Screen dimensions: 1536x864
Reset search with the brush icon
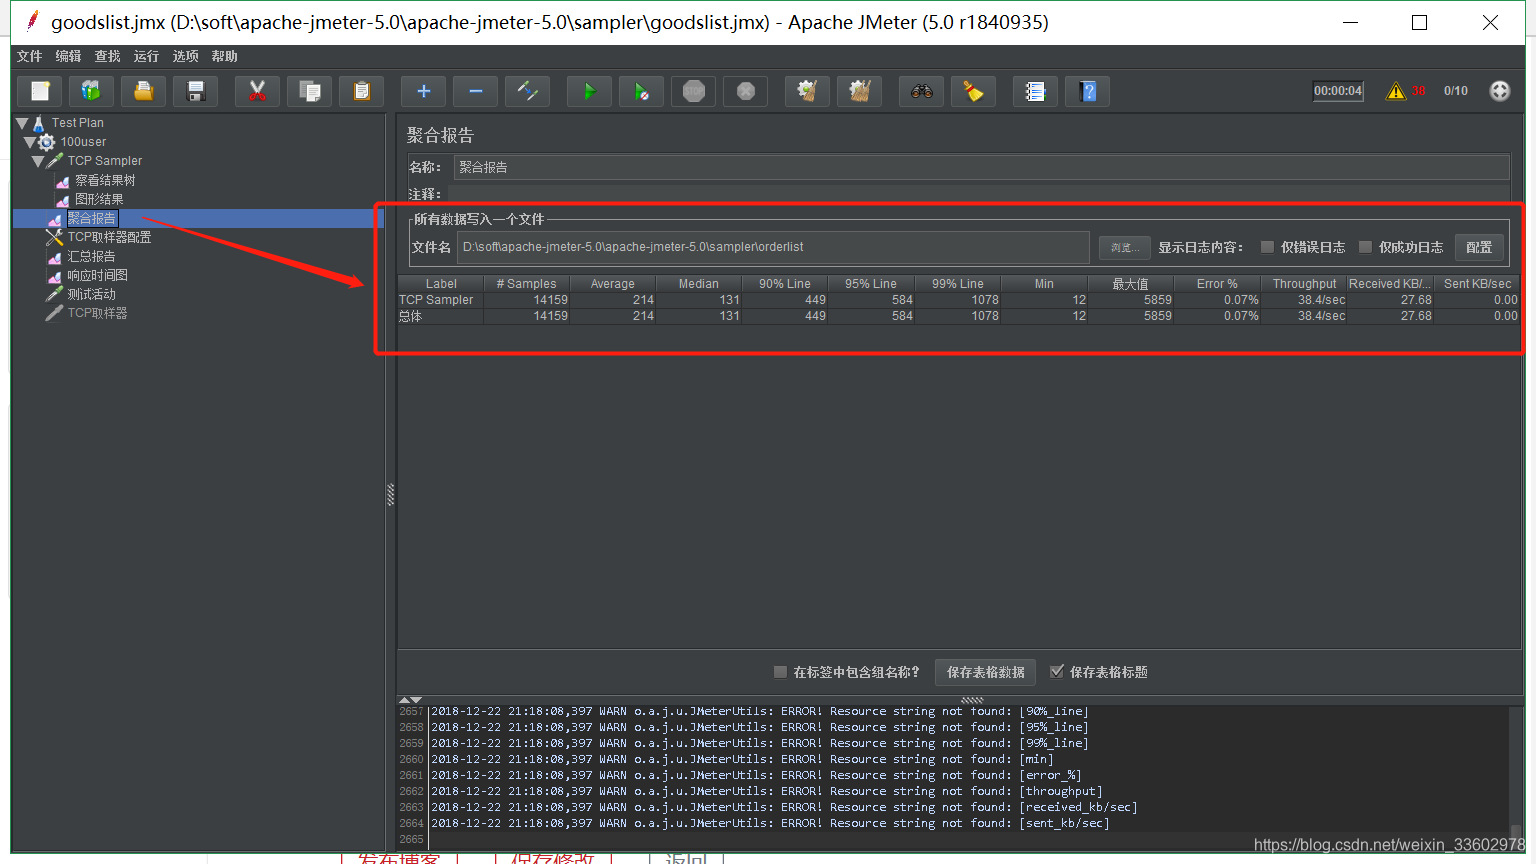point(974,91)
